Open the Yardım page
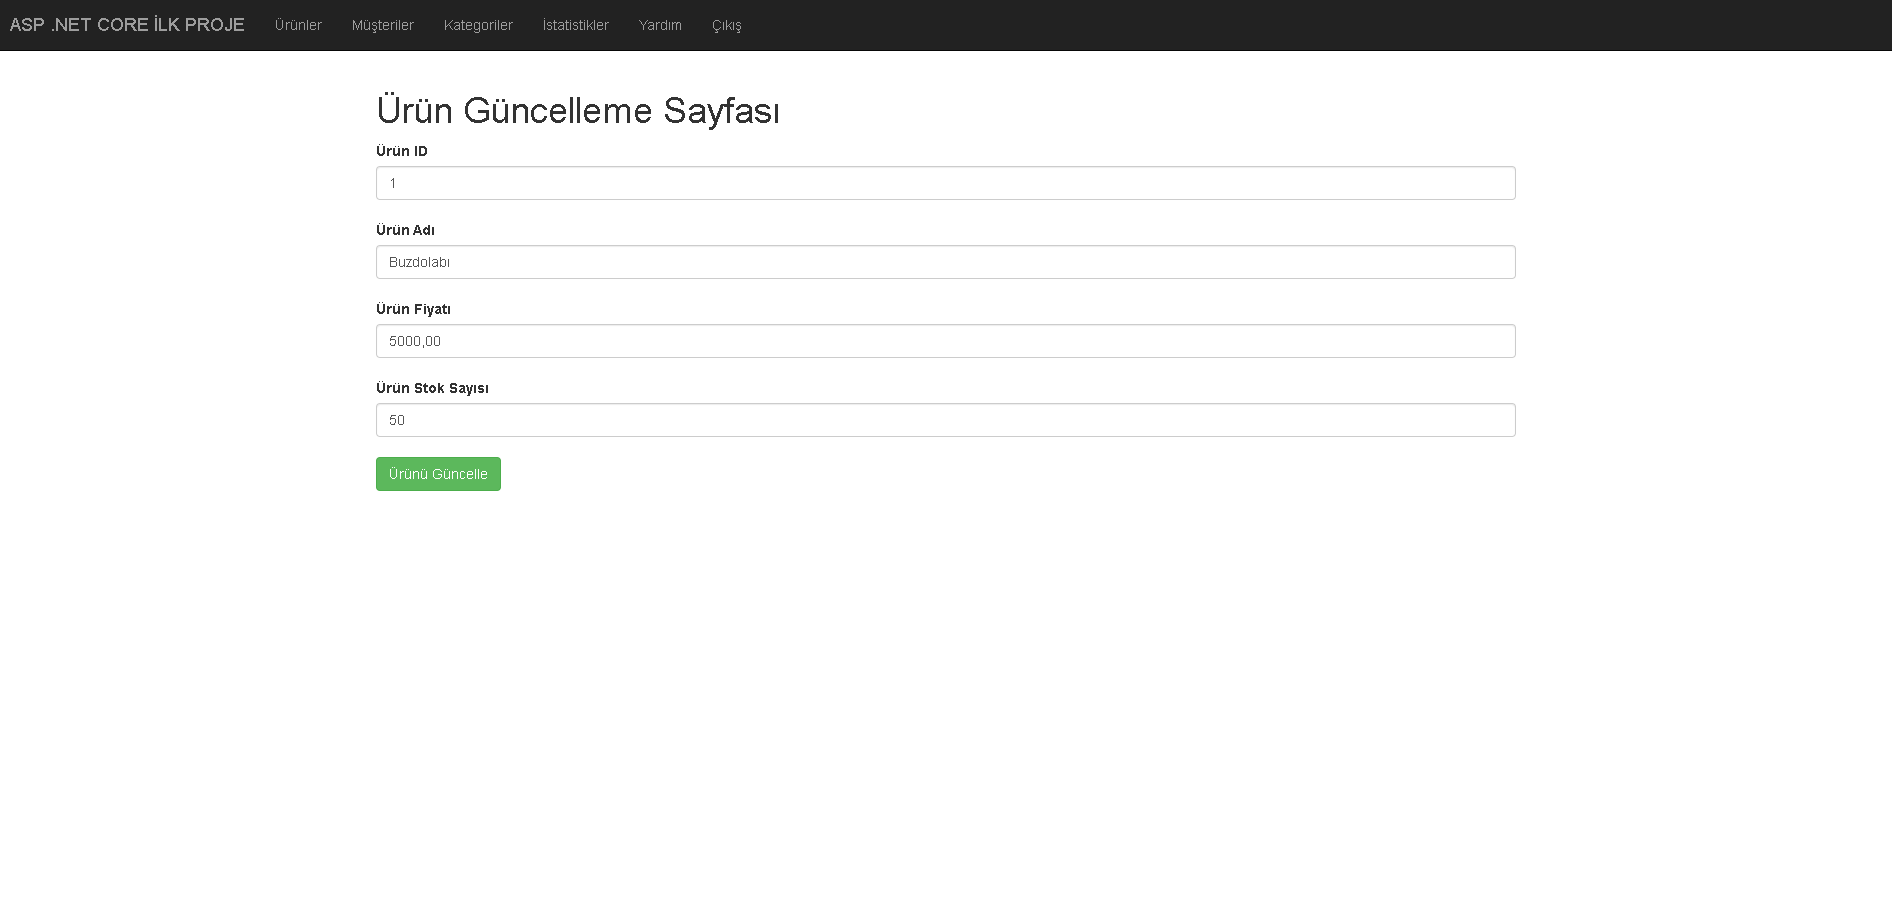The height and width of the screenshot is (904, 1892). point(660,25)
